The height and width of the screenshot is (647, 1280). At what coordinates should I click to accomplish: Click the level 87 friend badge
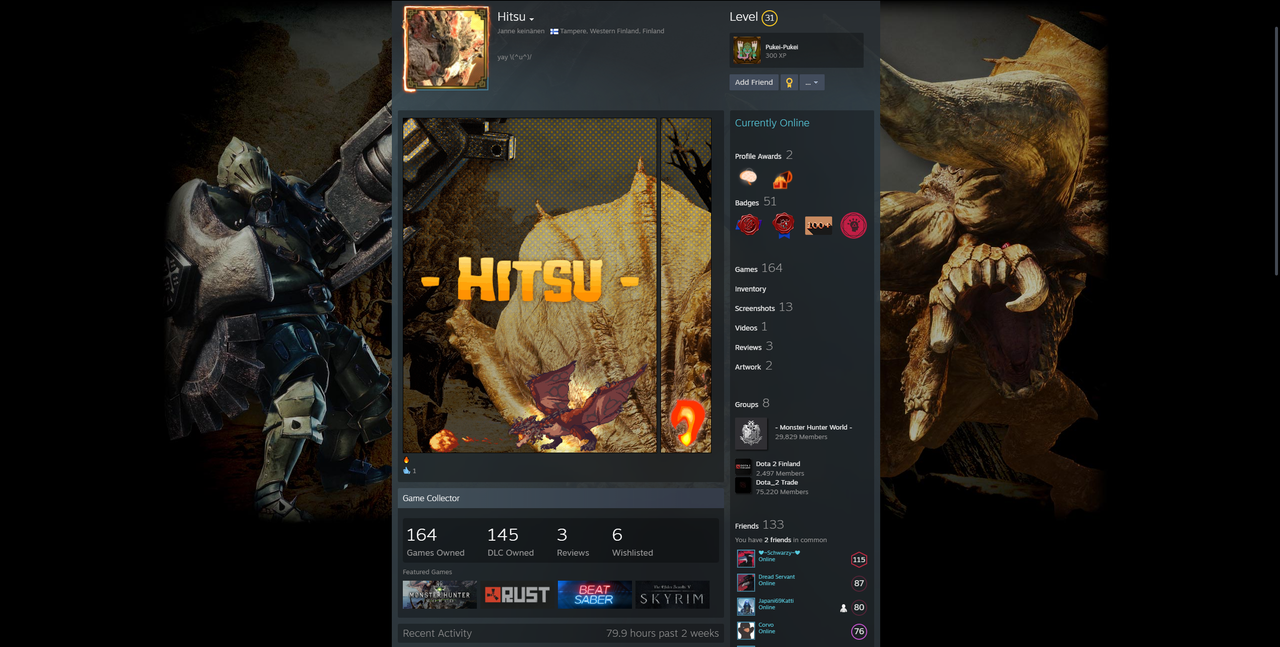click(x=859, y=583)
